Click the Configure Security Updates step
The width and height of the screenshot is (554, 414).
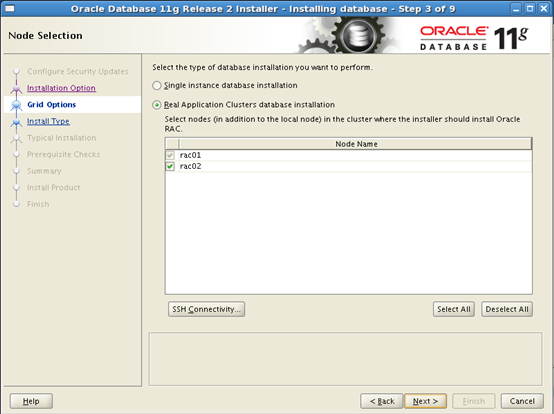pyautogui.click(x=78, y=71)
